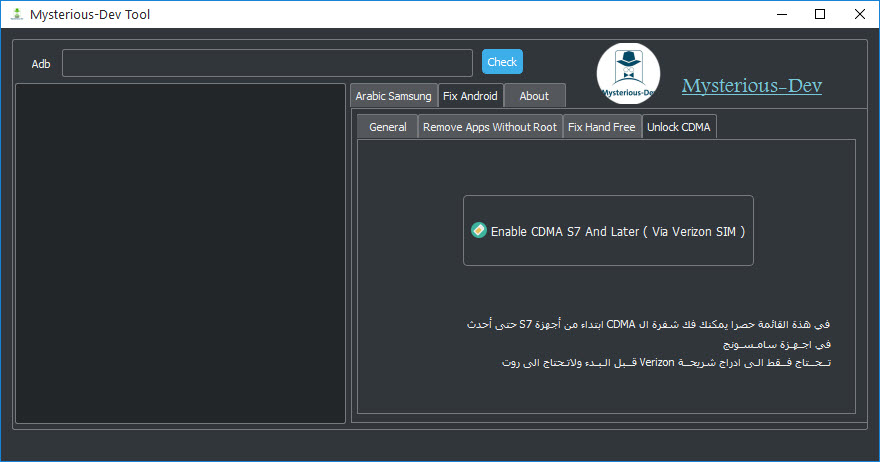
Task: Click Enable CDMA S7 And Later button
Action: tap(608, 231)
